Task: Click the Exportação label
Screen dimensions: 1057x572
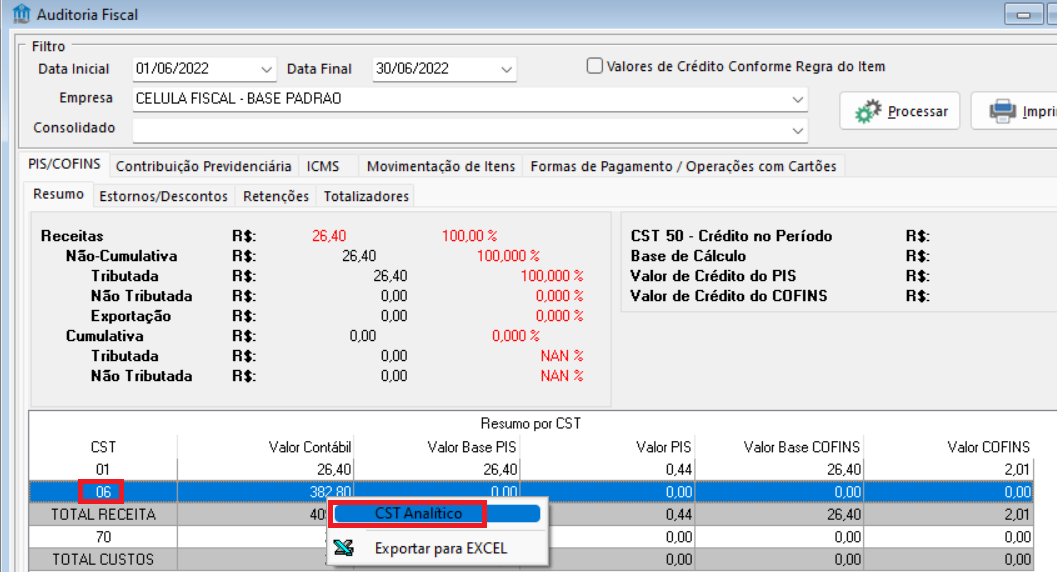Action: pyautogui.click(x=131, y=316)
